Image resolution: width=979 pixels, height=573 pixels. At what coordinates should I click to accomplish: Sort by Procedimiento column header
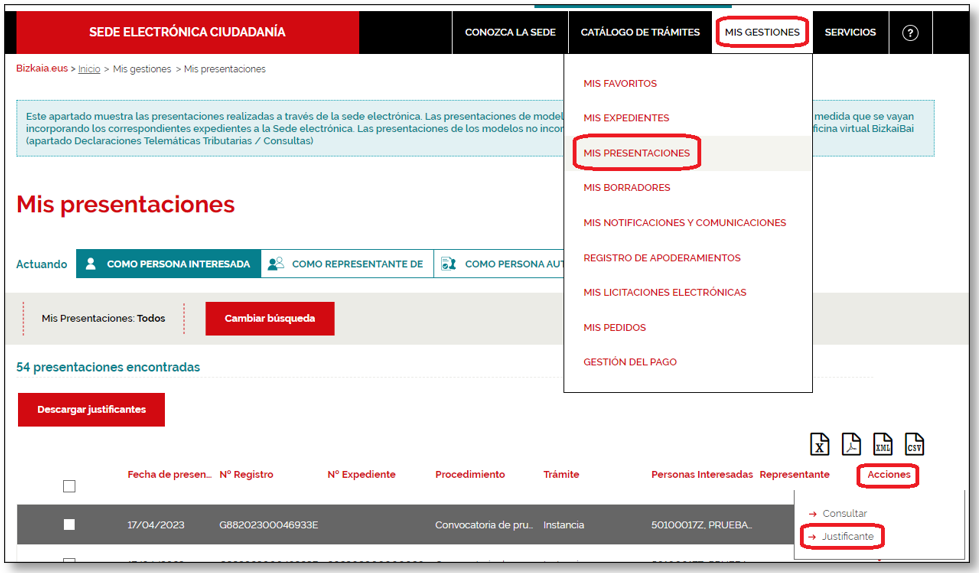click(x=470, y=474)
